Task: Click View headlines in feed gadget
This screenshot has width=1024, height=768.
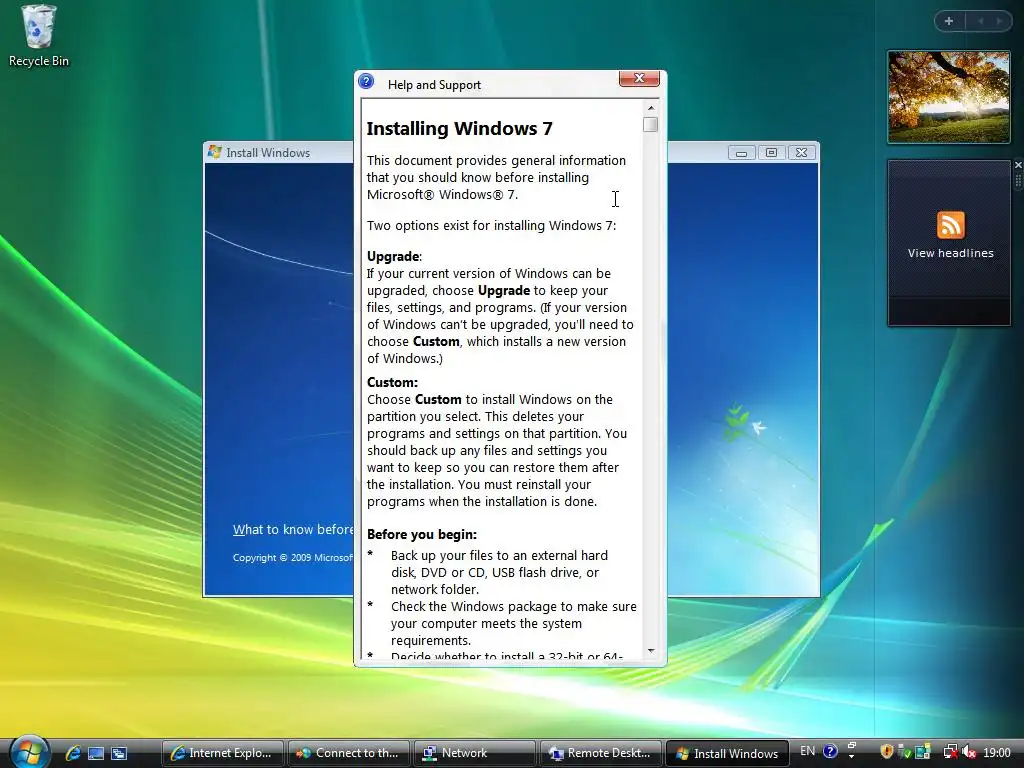Action: [x=950, y=253]
